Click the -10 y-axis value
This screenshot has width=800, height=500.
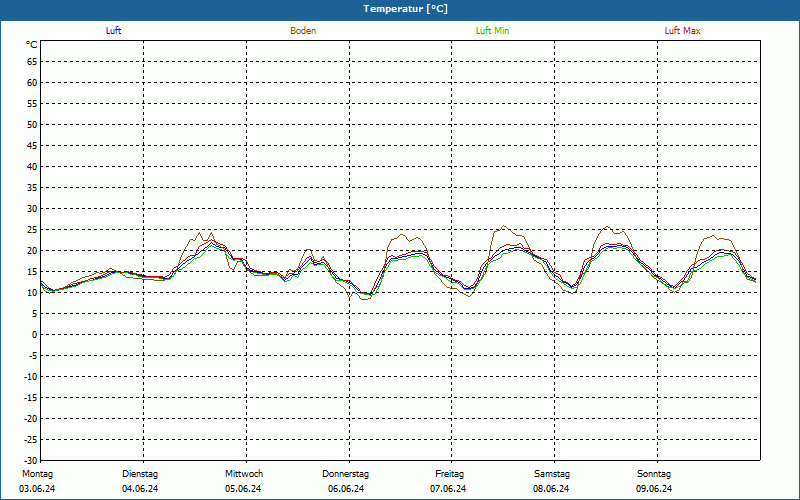(32, 377)
